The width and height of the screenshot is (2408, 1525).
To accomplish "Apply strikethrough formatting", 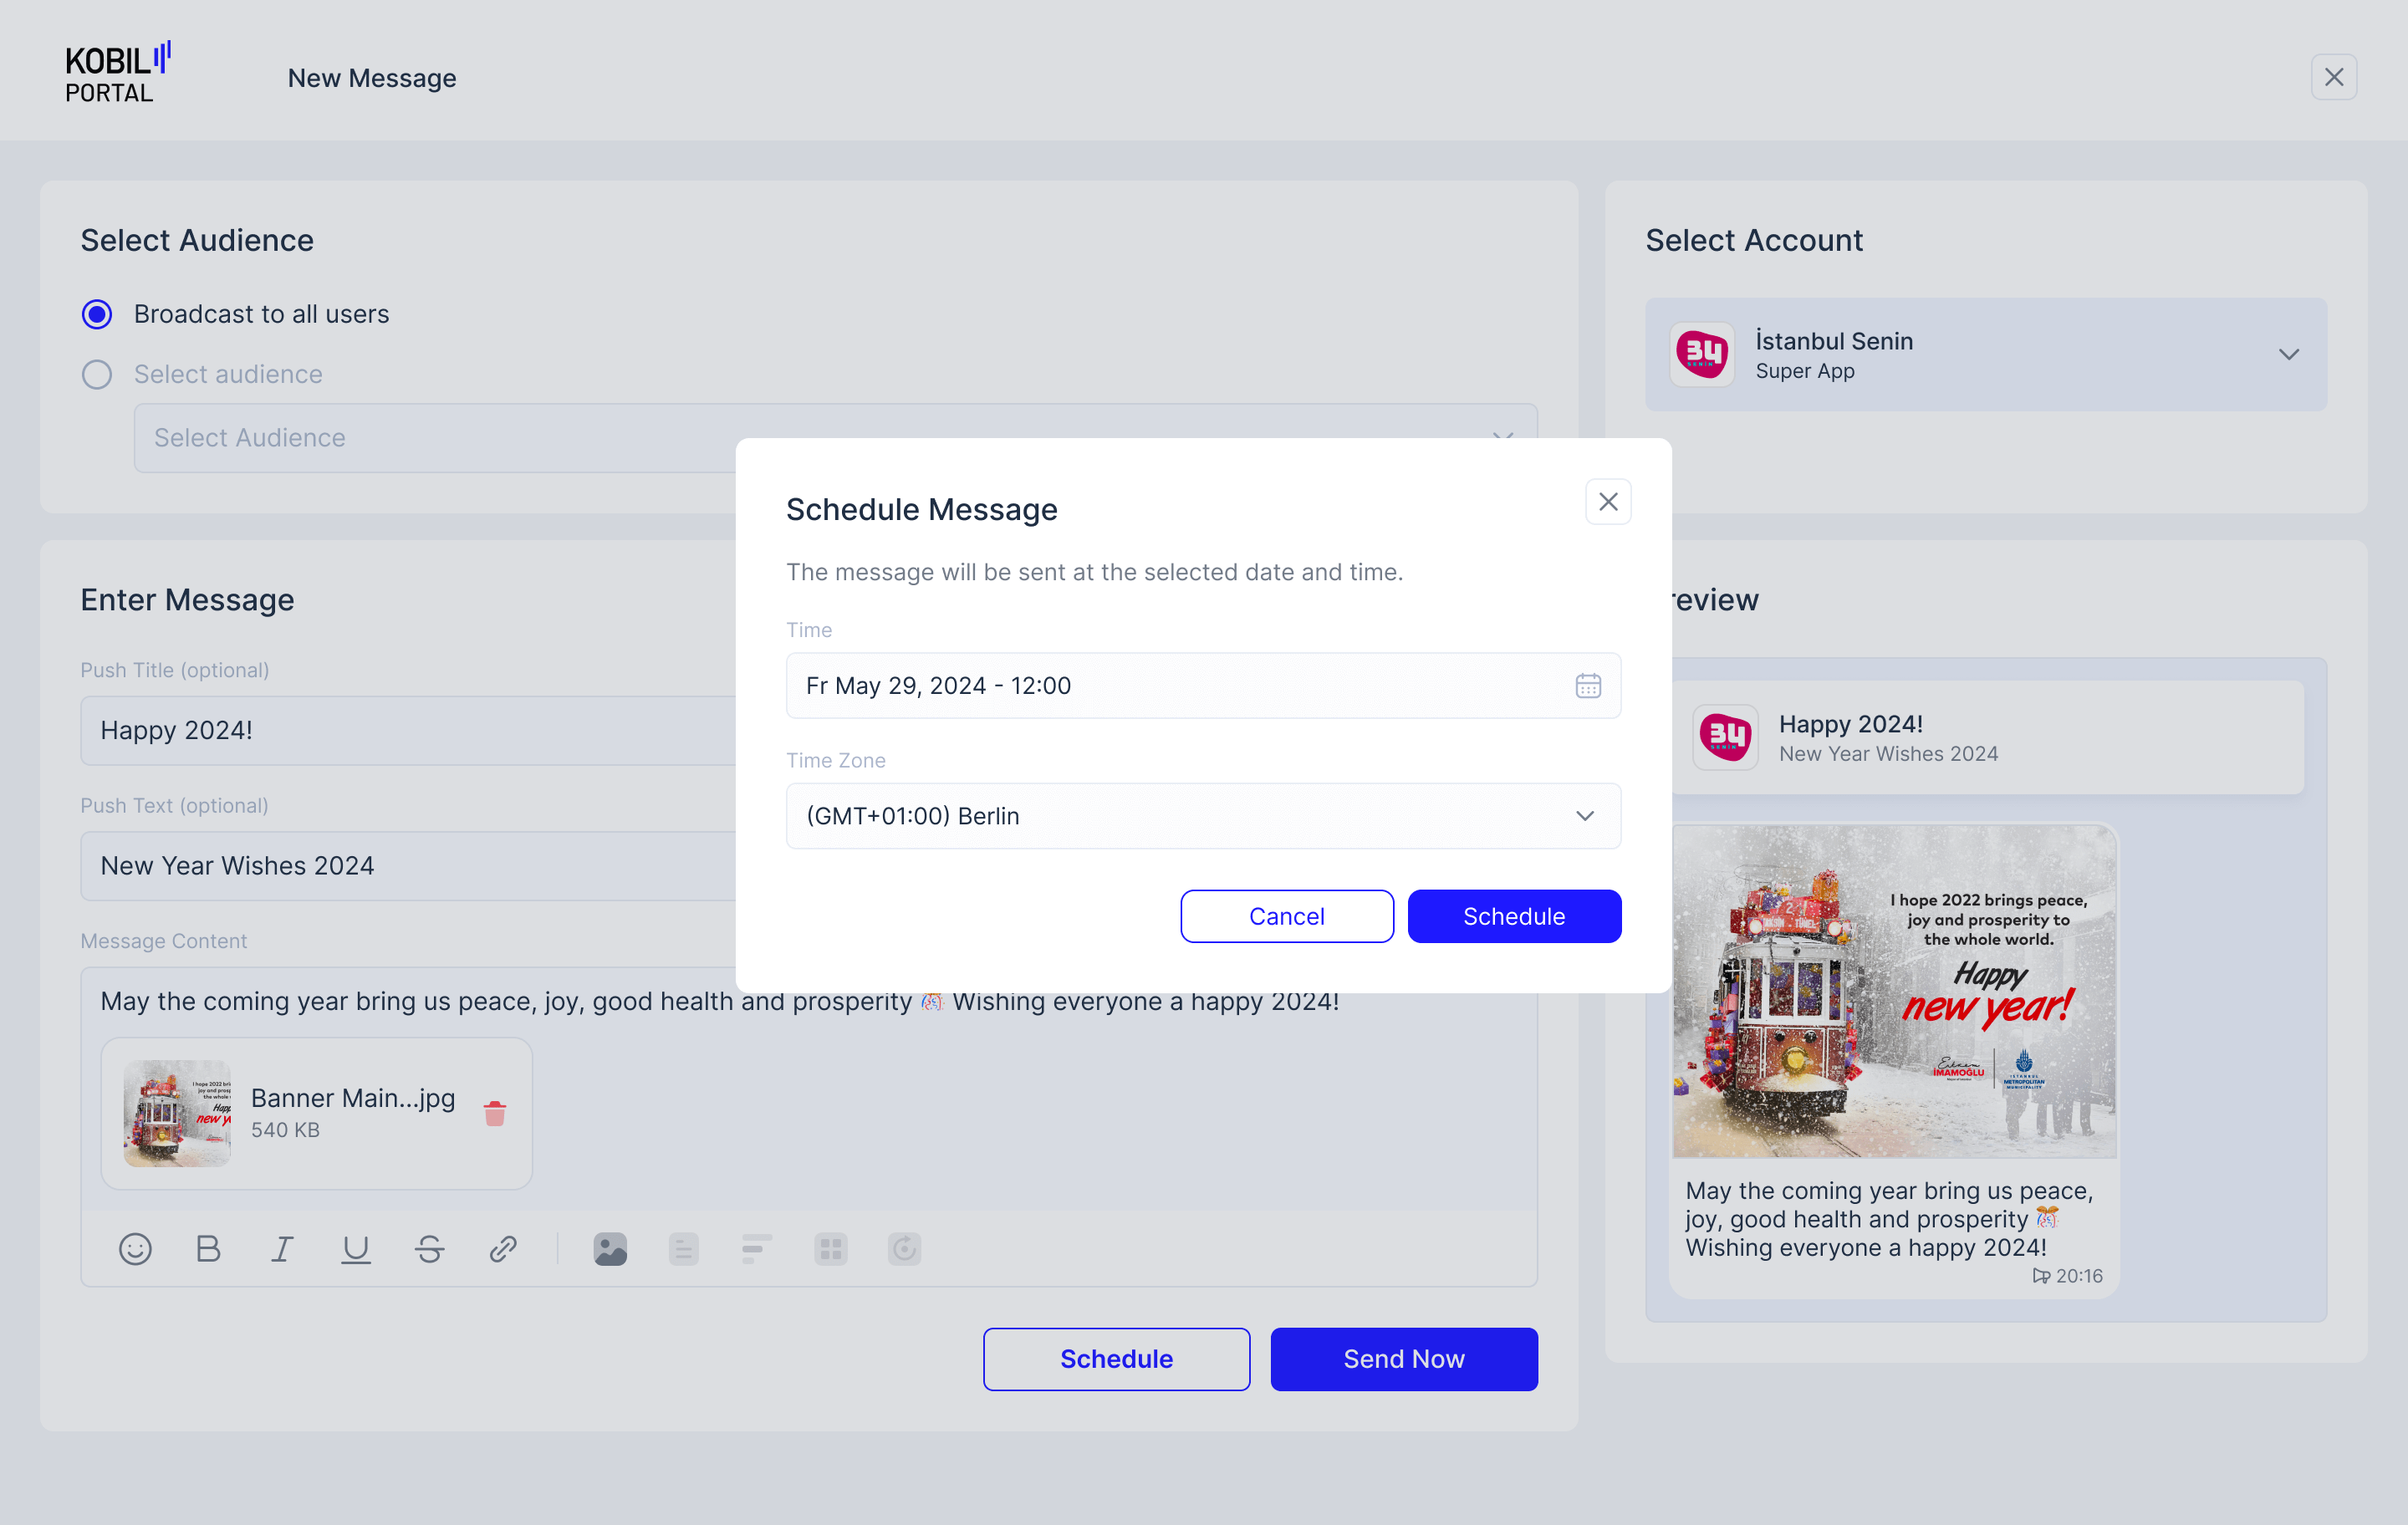I will pyautogui.click(x=429, y=1248).
